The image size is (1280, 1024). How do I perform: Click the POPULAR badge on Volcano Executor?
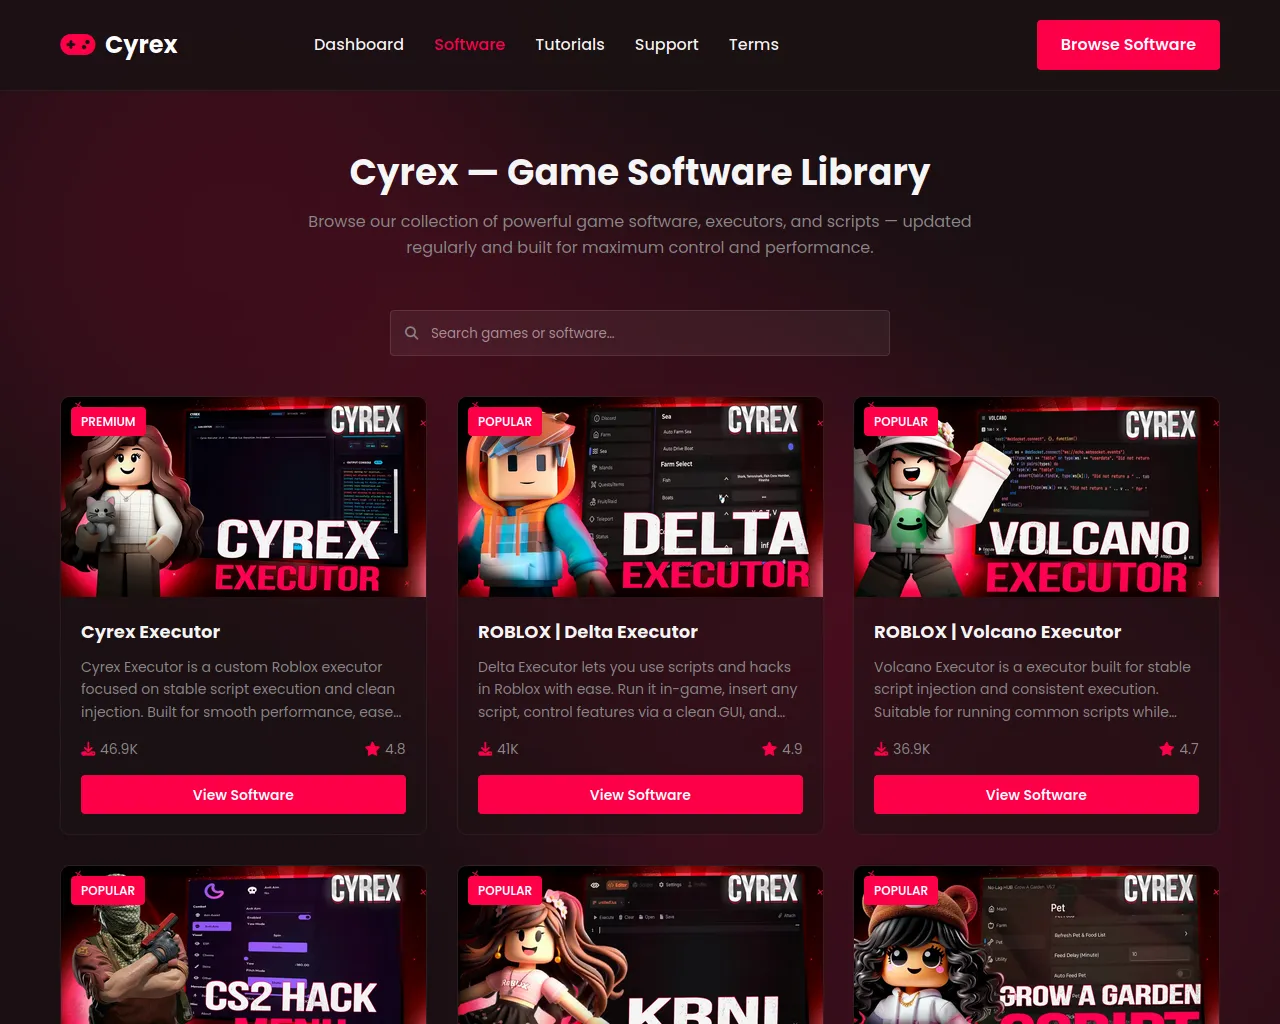[901, 422]
